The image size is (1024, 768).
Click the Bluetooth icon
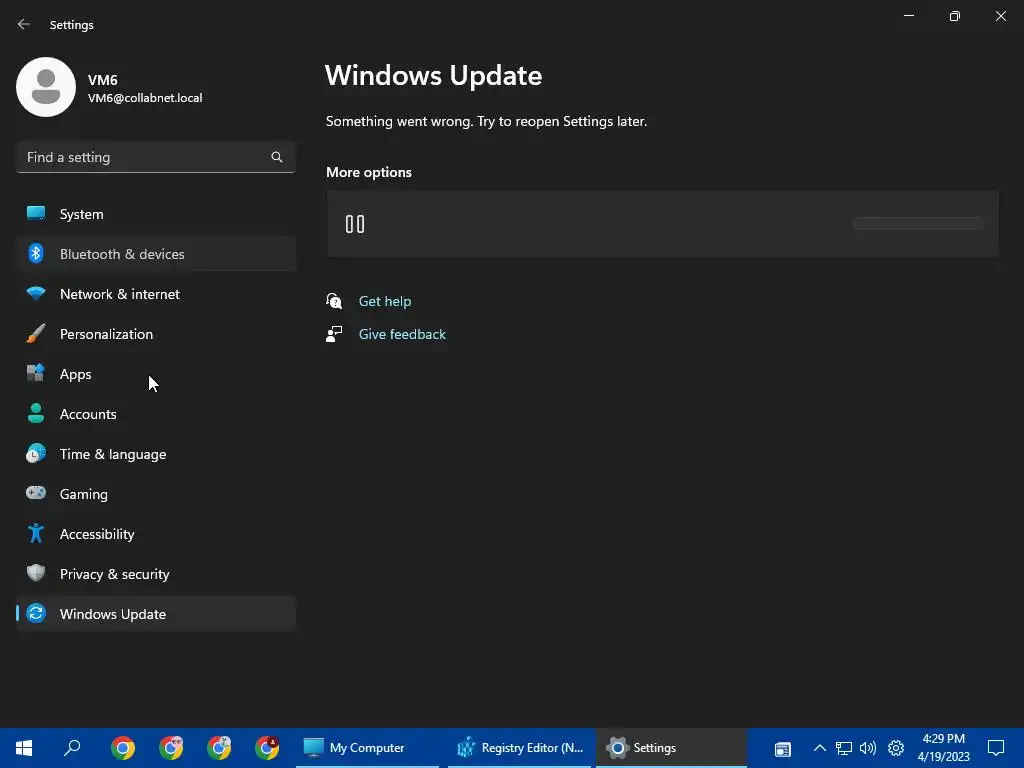pos(36,253)
